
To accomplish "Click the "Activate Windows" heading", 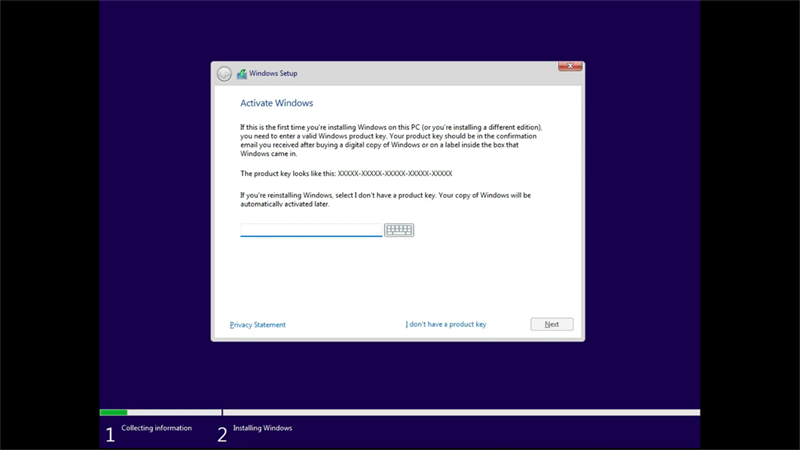I will tap(277, 103).
